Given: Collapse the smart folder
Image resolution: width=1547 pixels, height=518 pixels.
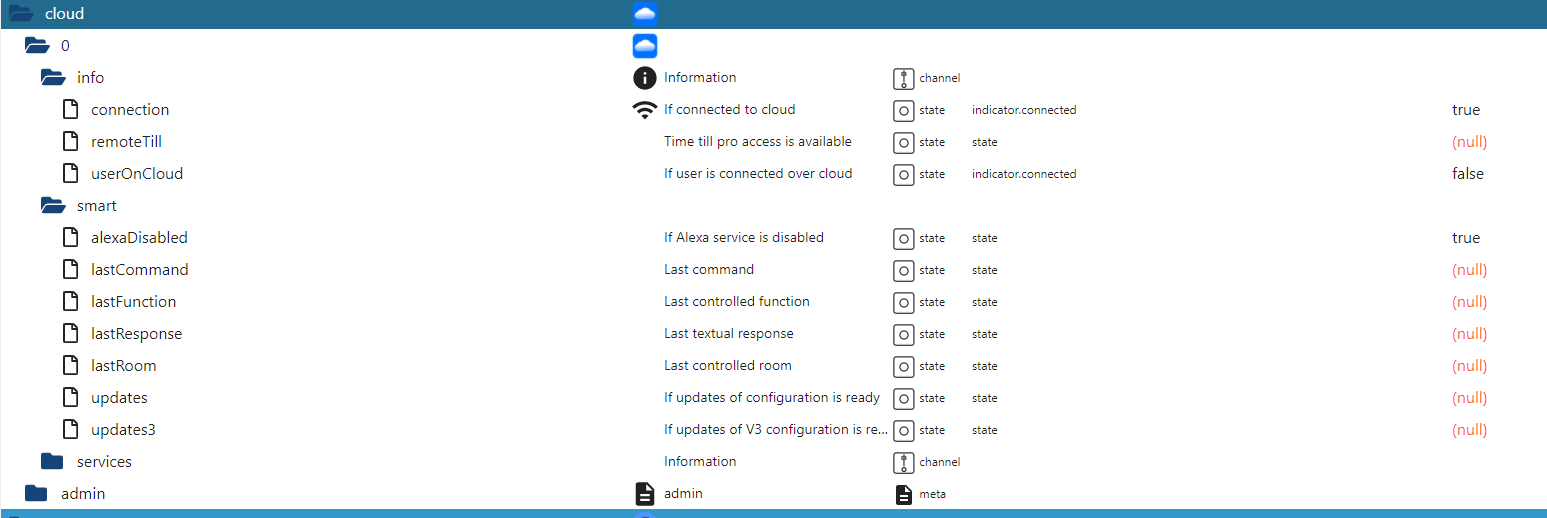Looking at the screenshot, I should pyautogui.click(x=53, y=206).
